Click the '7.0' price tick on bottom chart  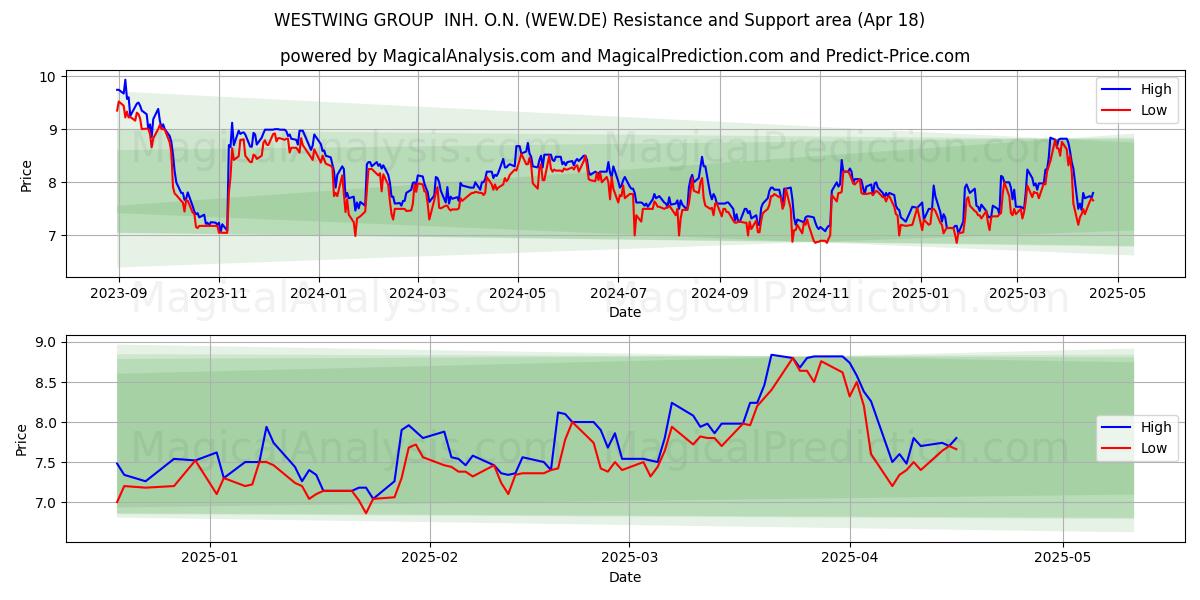[48, 502]
